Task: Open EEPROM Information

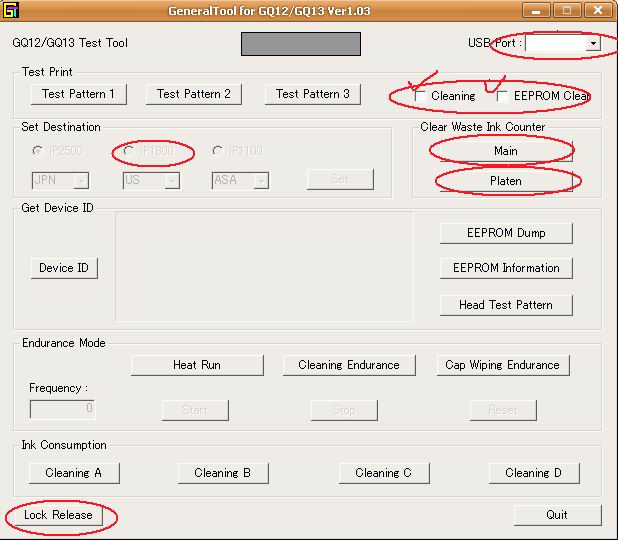Action: point(506,268)
